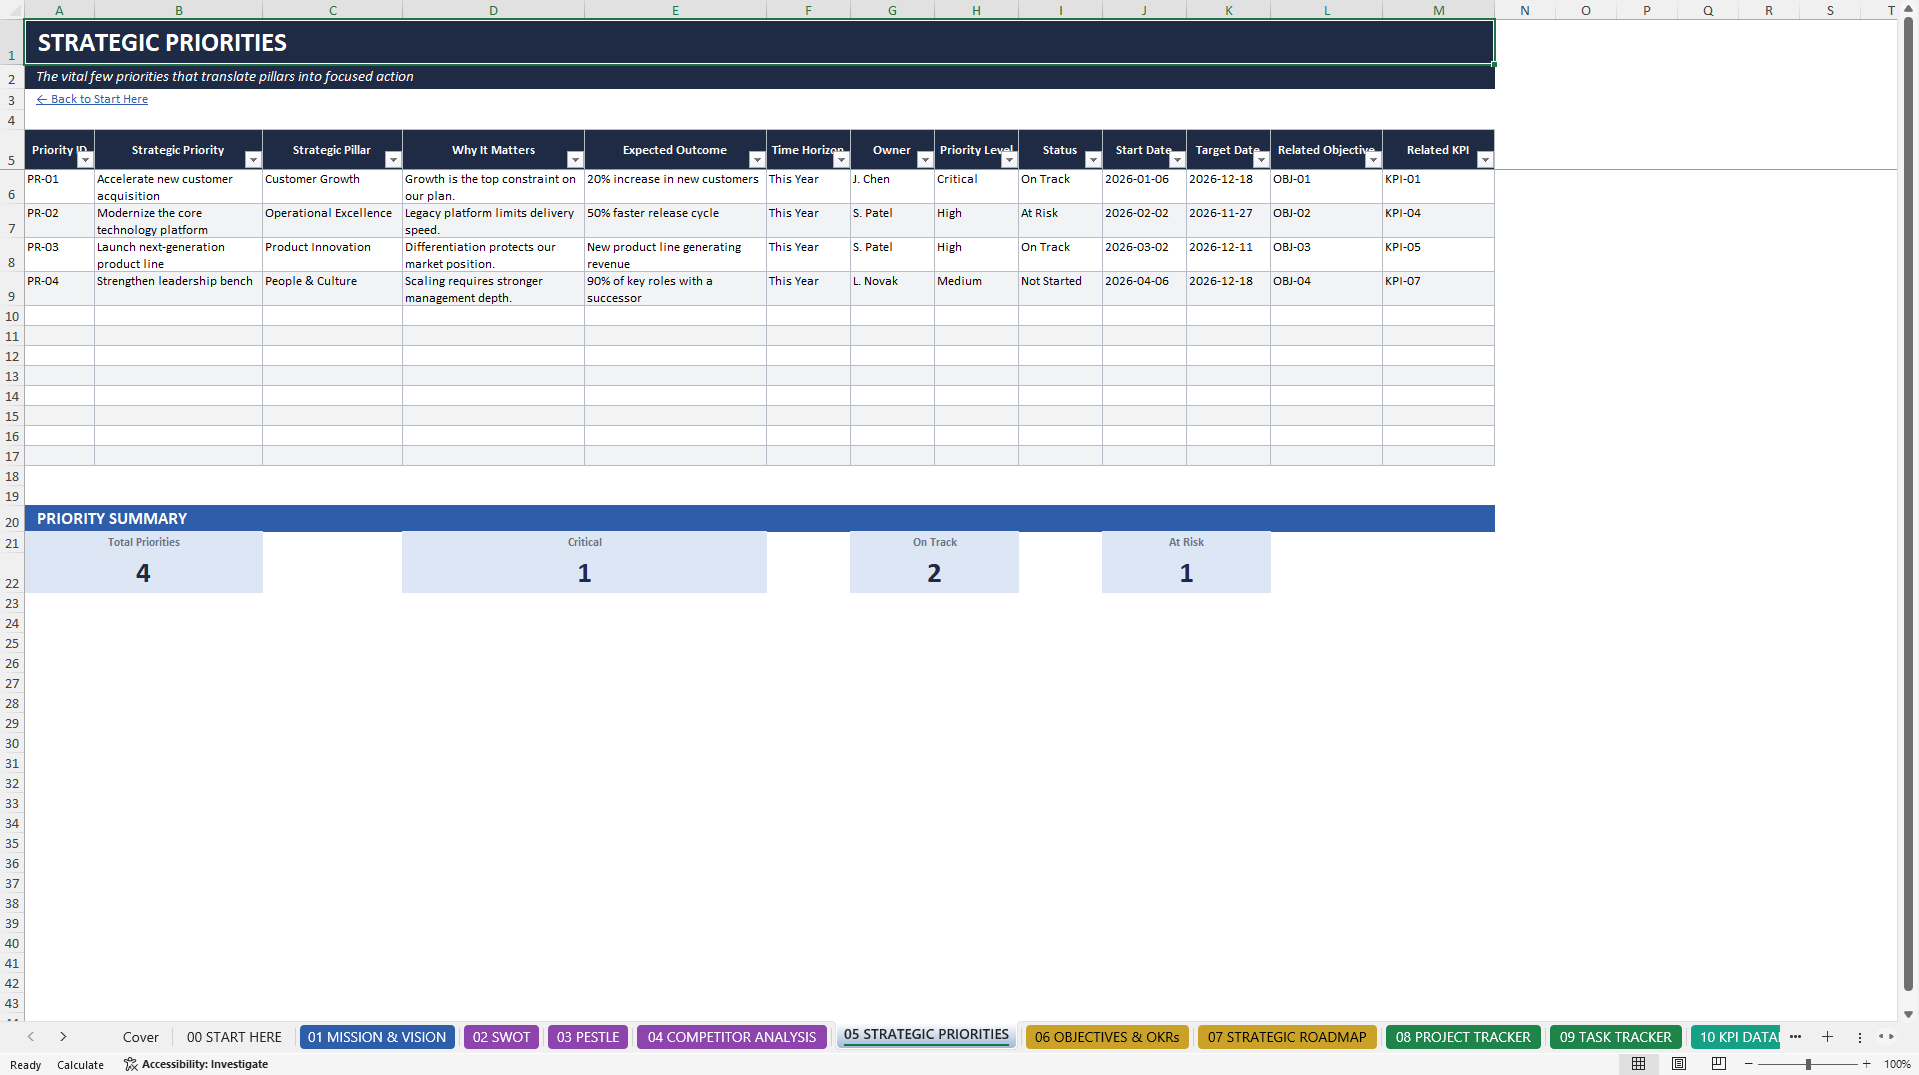This screenshot has width=1919, height=1075.
Task: Switch to the Cover sheet tab
Action: [141, 1037]
